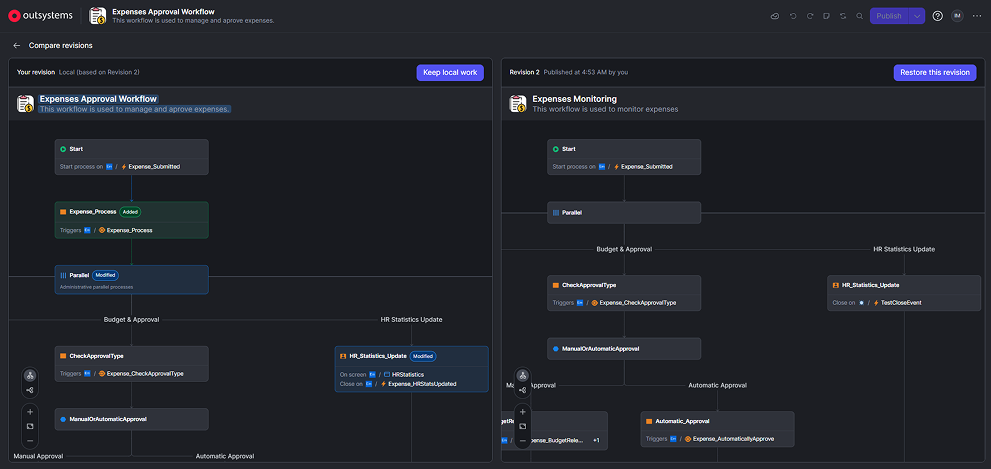
Task: Select HR_Statistics_Update node in your revision
Action: pos(411,368)
